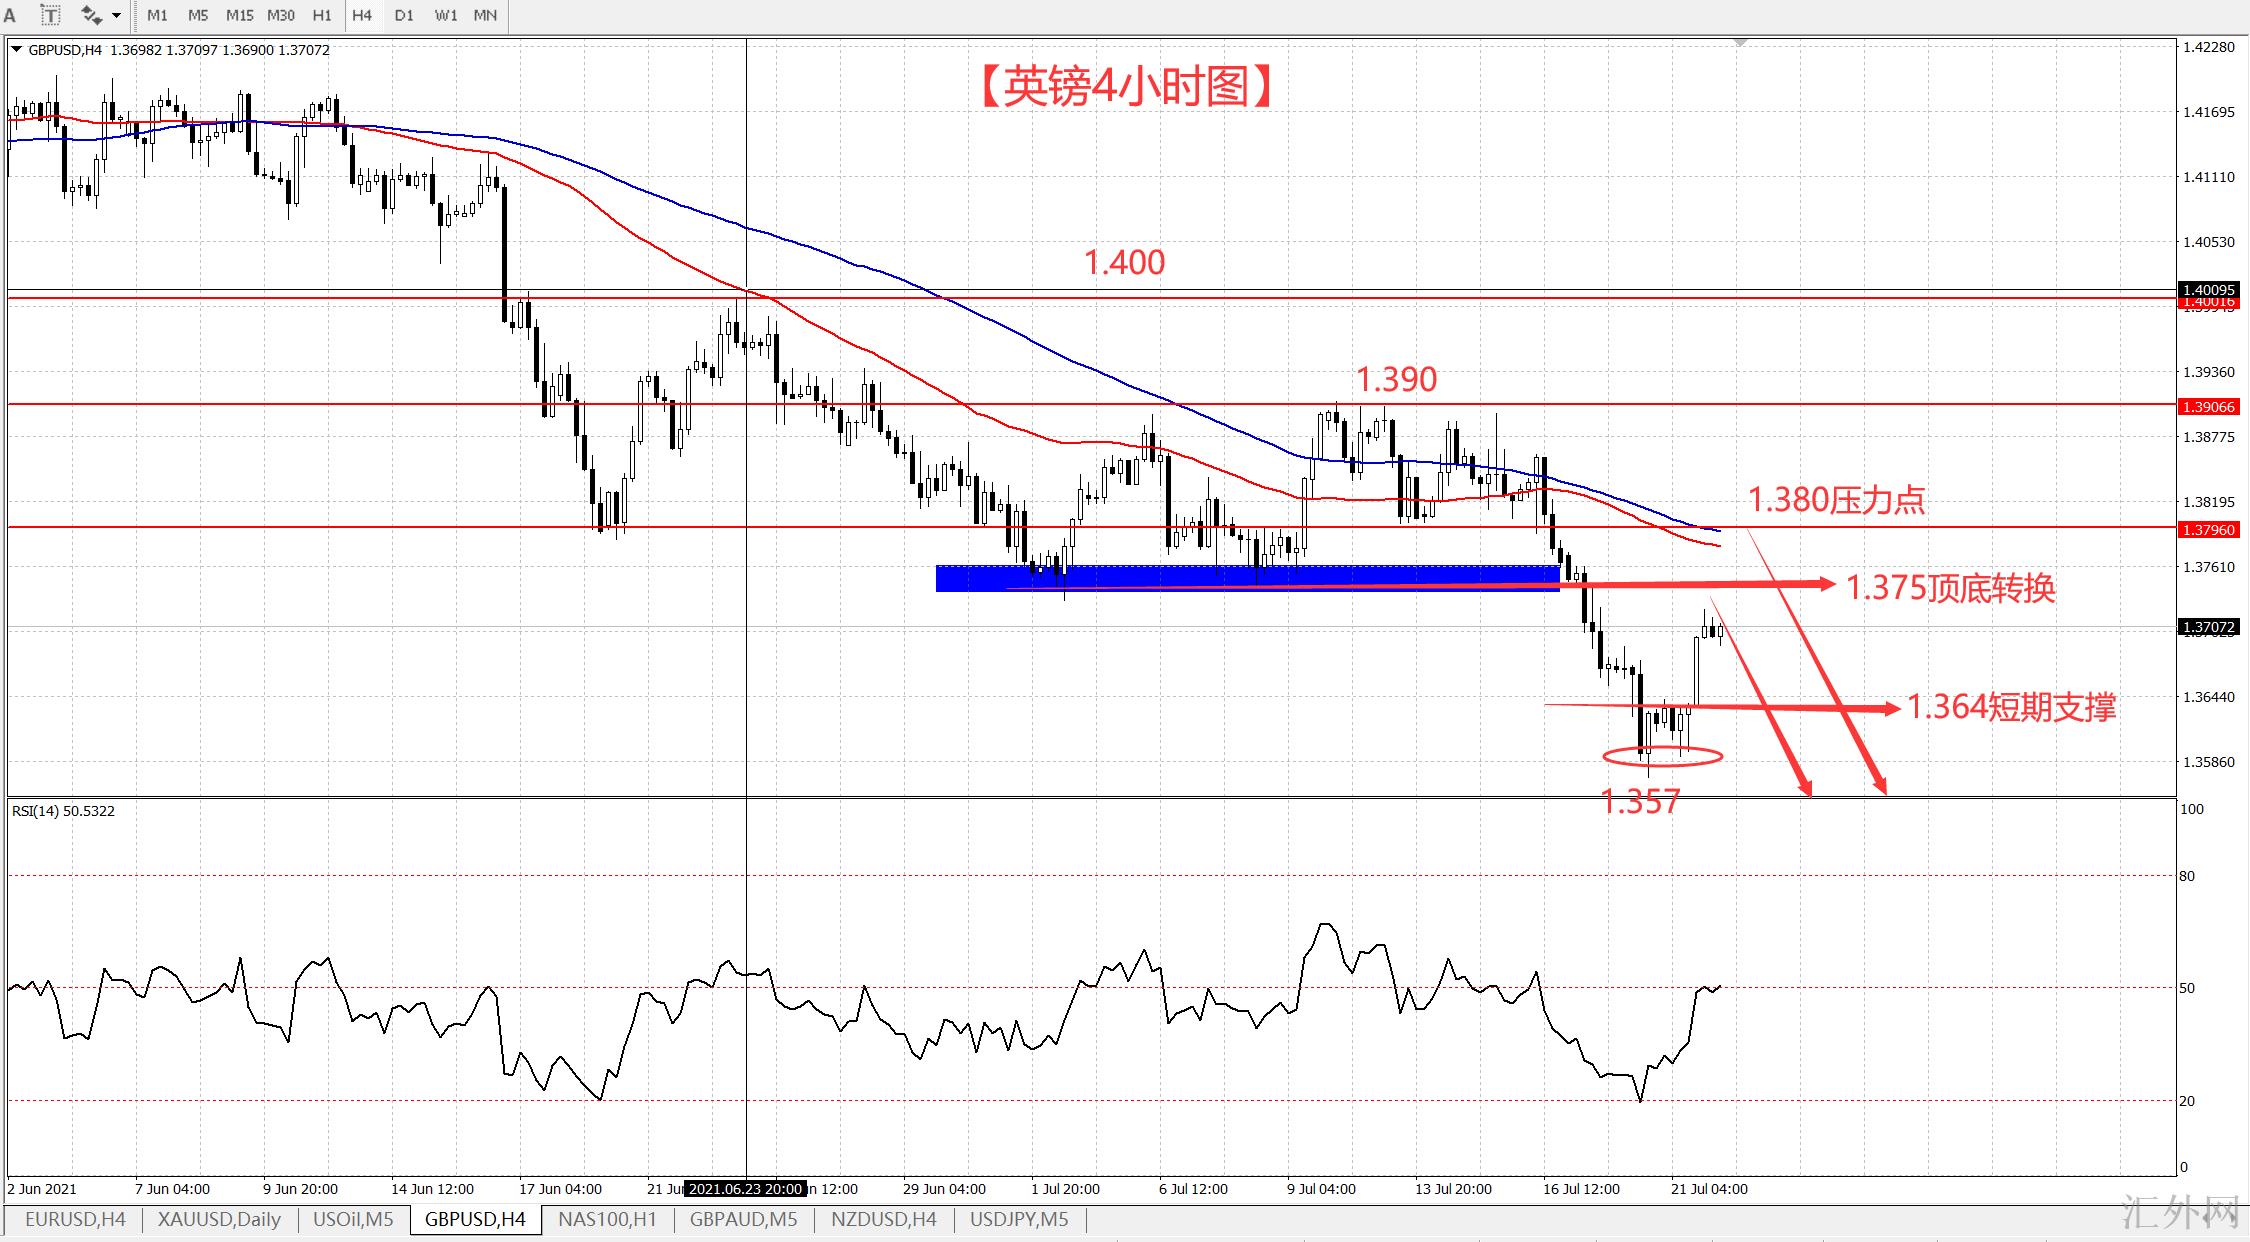Open the XAUUSD,Daily chart tab
Viewport: 2250px width, 1242px height.
tap(219, 1219)
